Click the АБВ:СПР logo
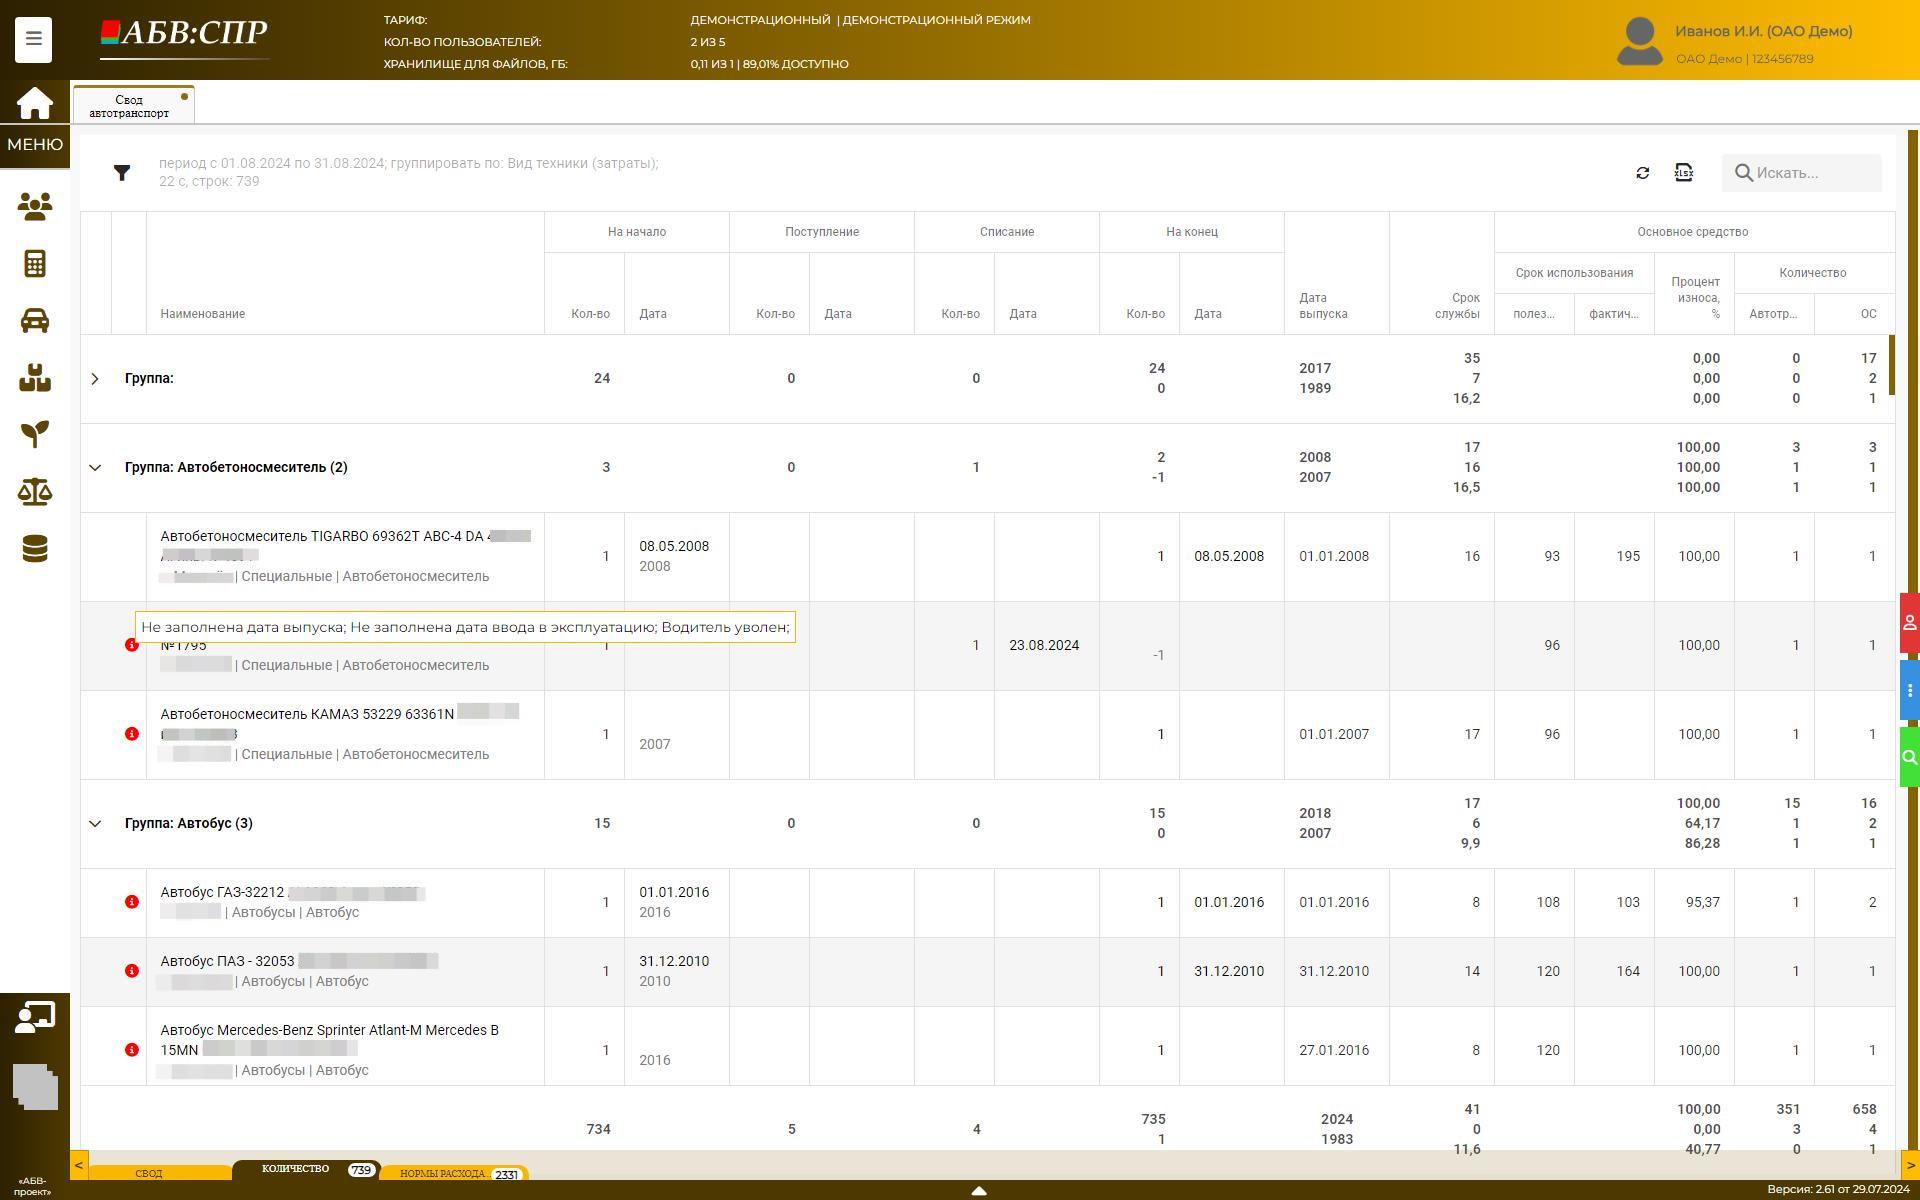This screenshot has height=1200, width=1920. 184,36
